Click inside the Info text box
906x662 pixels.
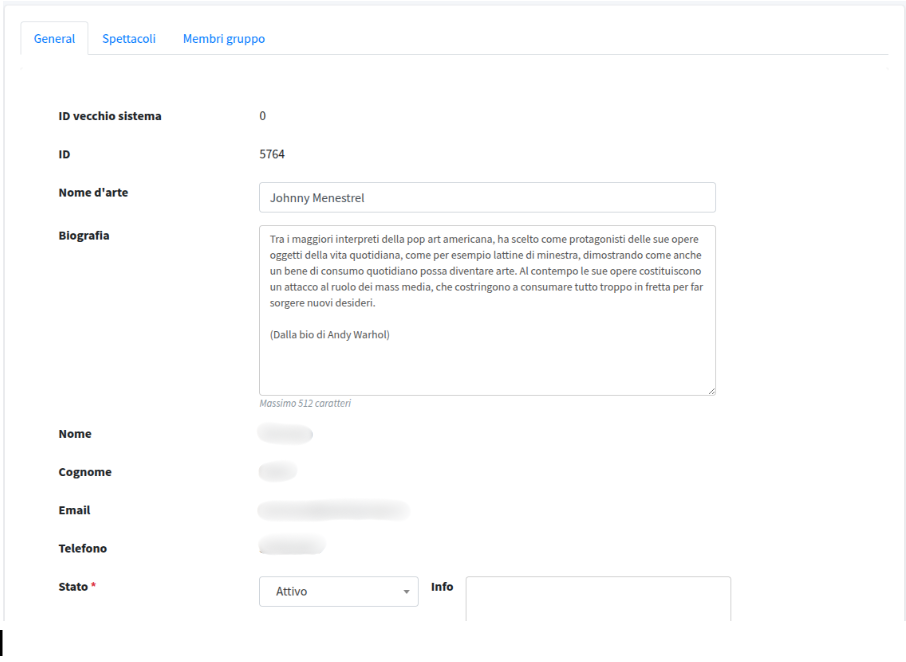coord(598,598)
